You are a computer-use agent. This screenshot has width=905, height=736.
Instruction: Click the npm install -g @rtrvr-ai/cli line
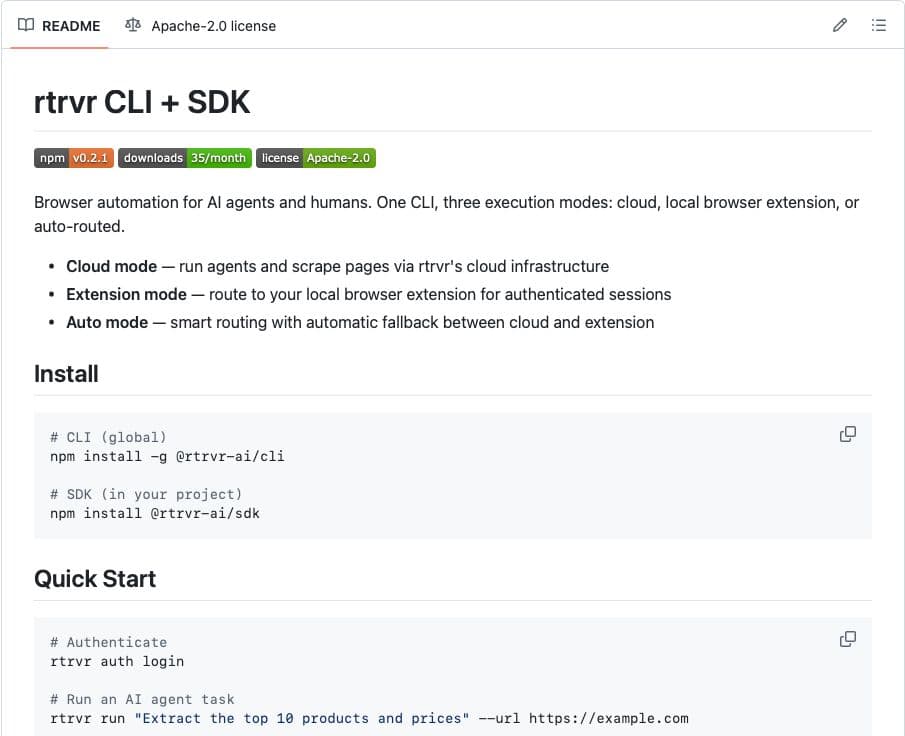(x=167, y=457)
